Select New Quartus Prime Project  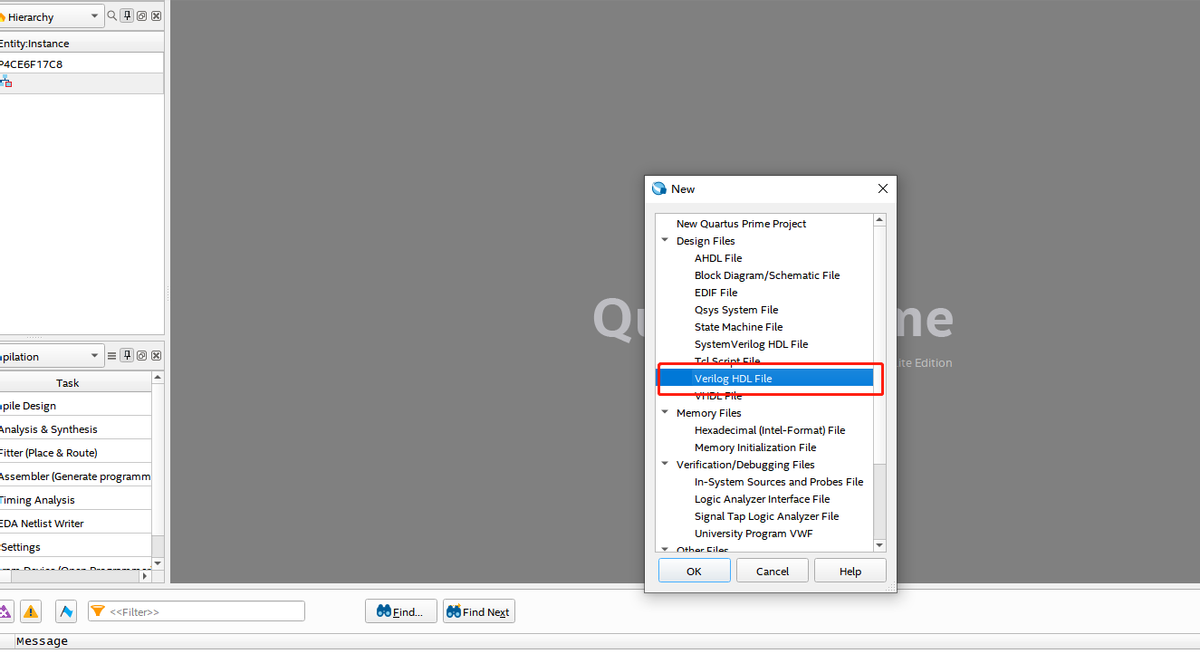click(x=741, y=224)
